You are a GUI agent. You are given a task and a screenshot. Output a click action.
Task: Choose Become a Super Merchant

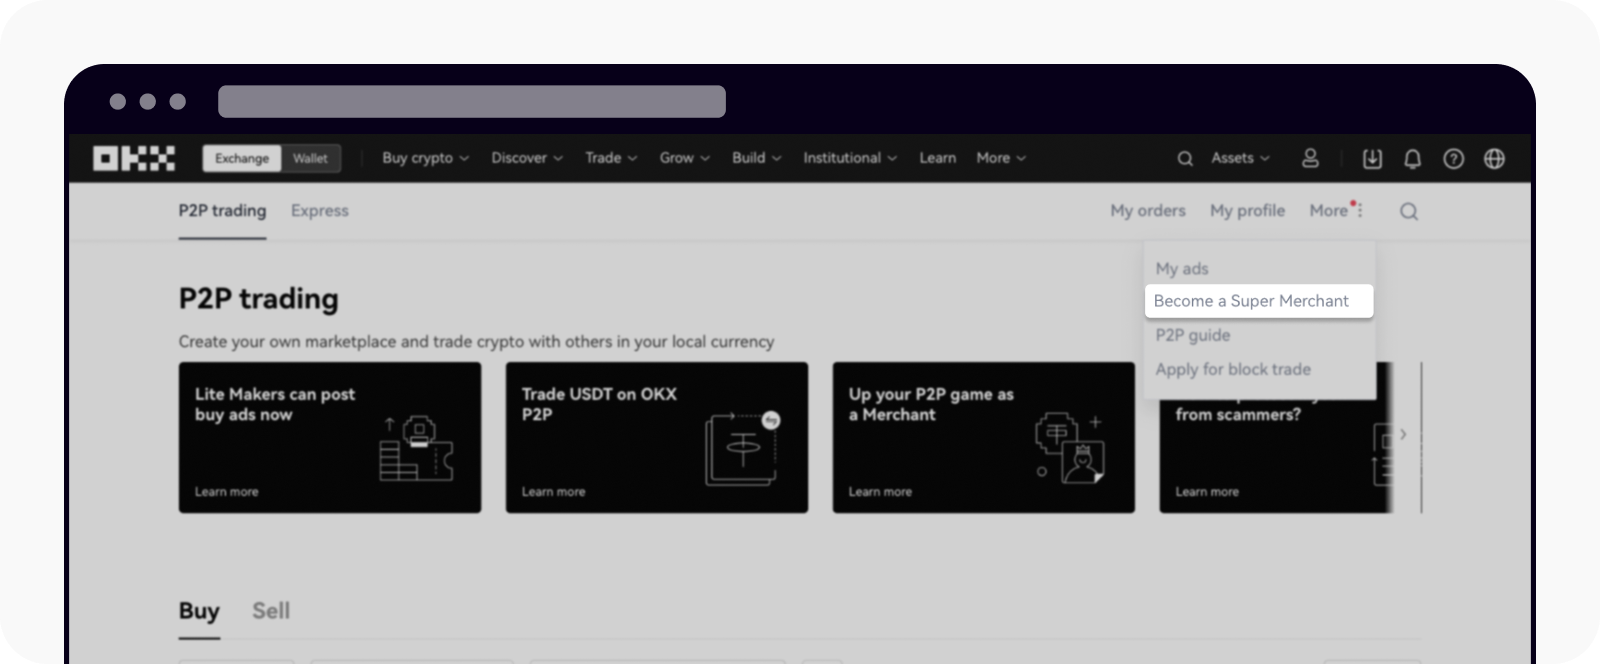(x=1259, y=301)
